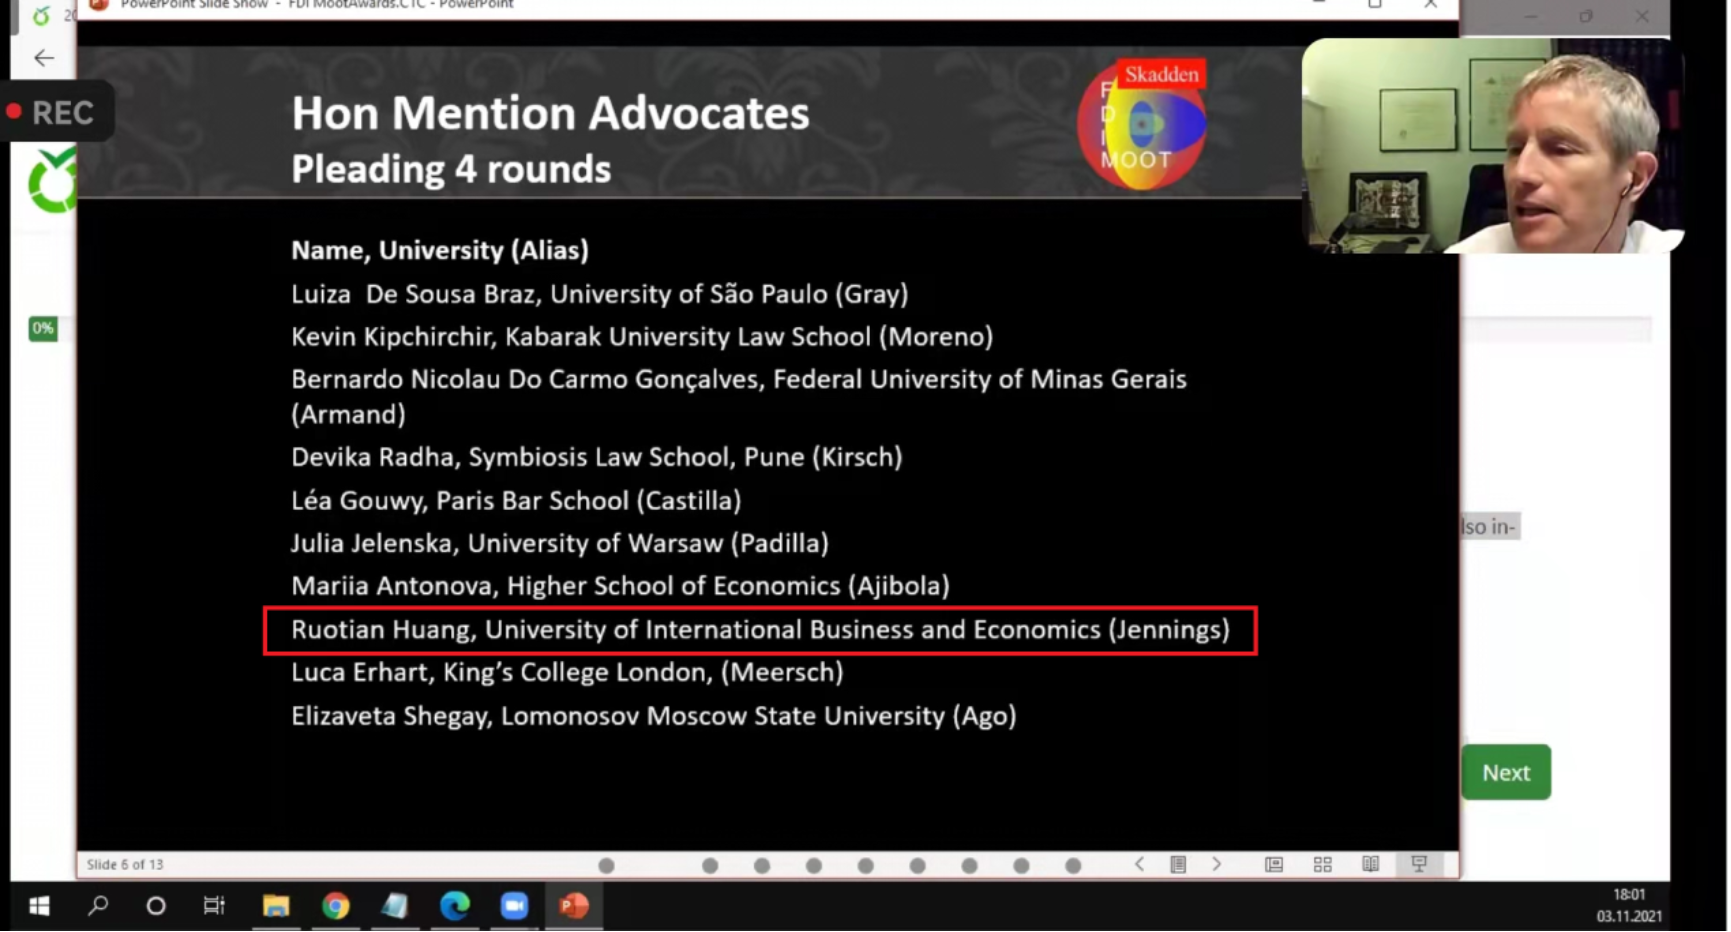Click the Devika Radha line
This screenshot has height=932, width=1731.
[597, 457]
